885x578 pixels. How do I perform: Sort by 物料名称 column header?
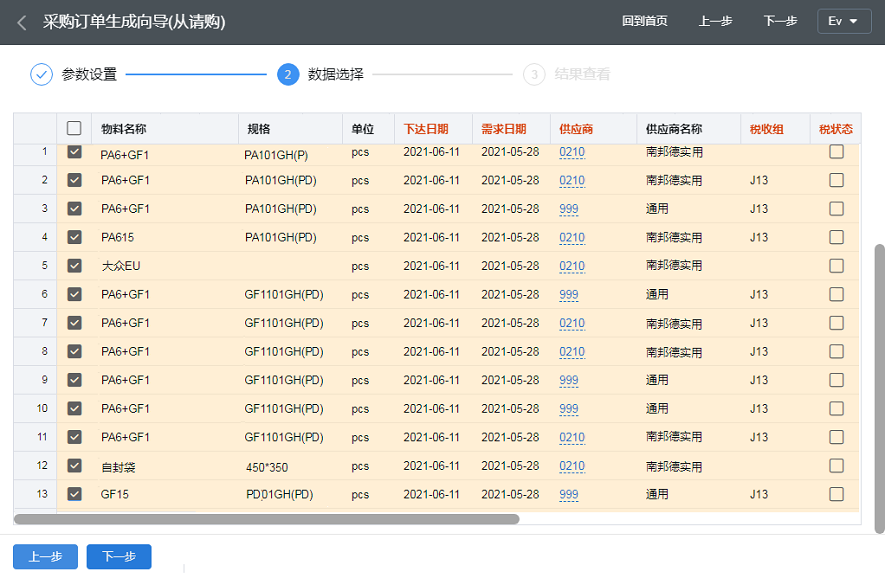(124, 129)
